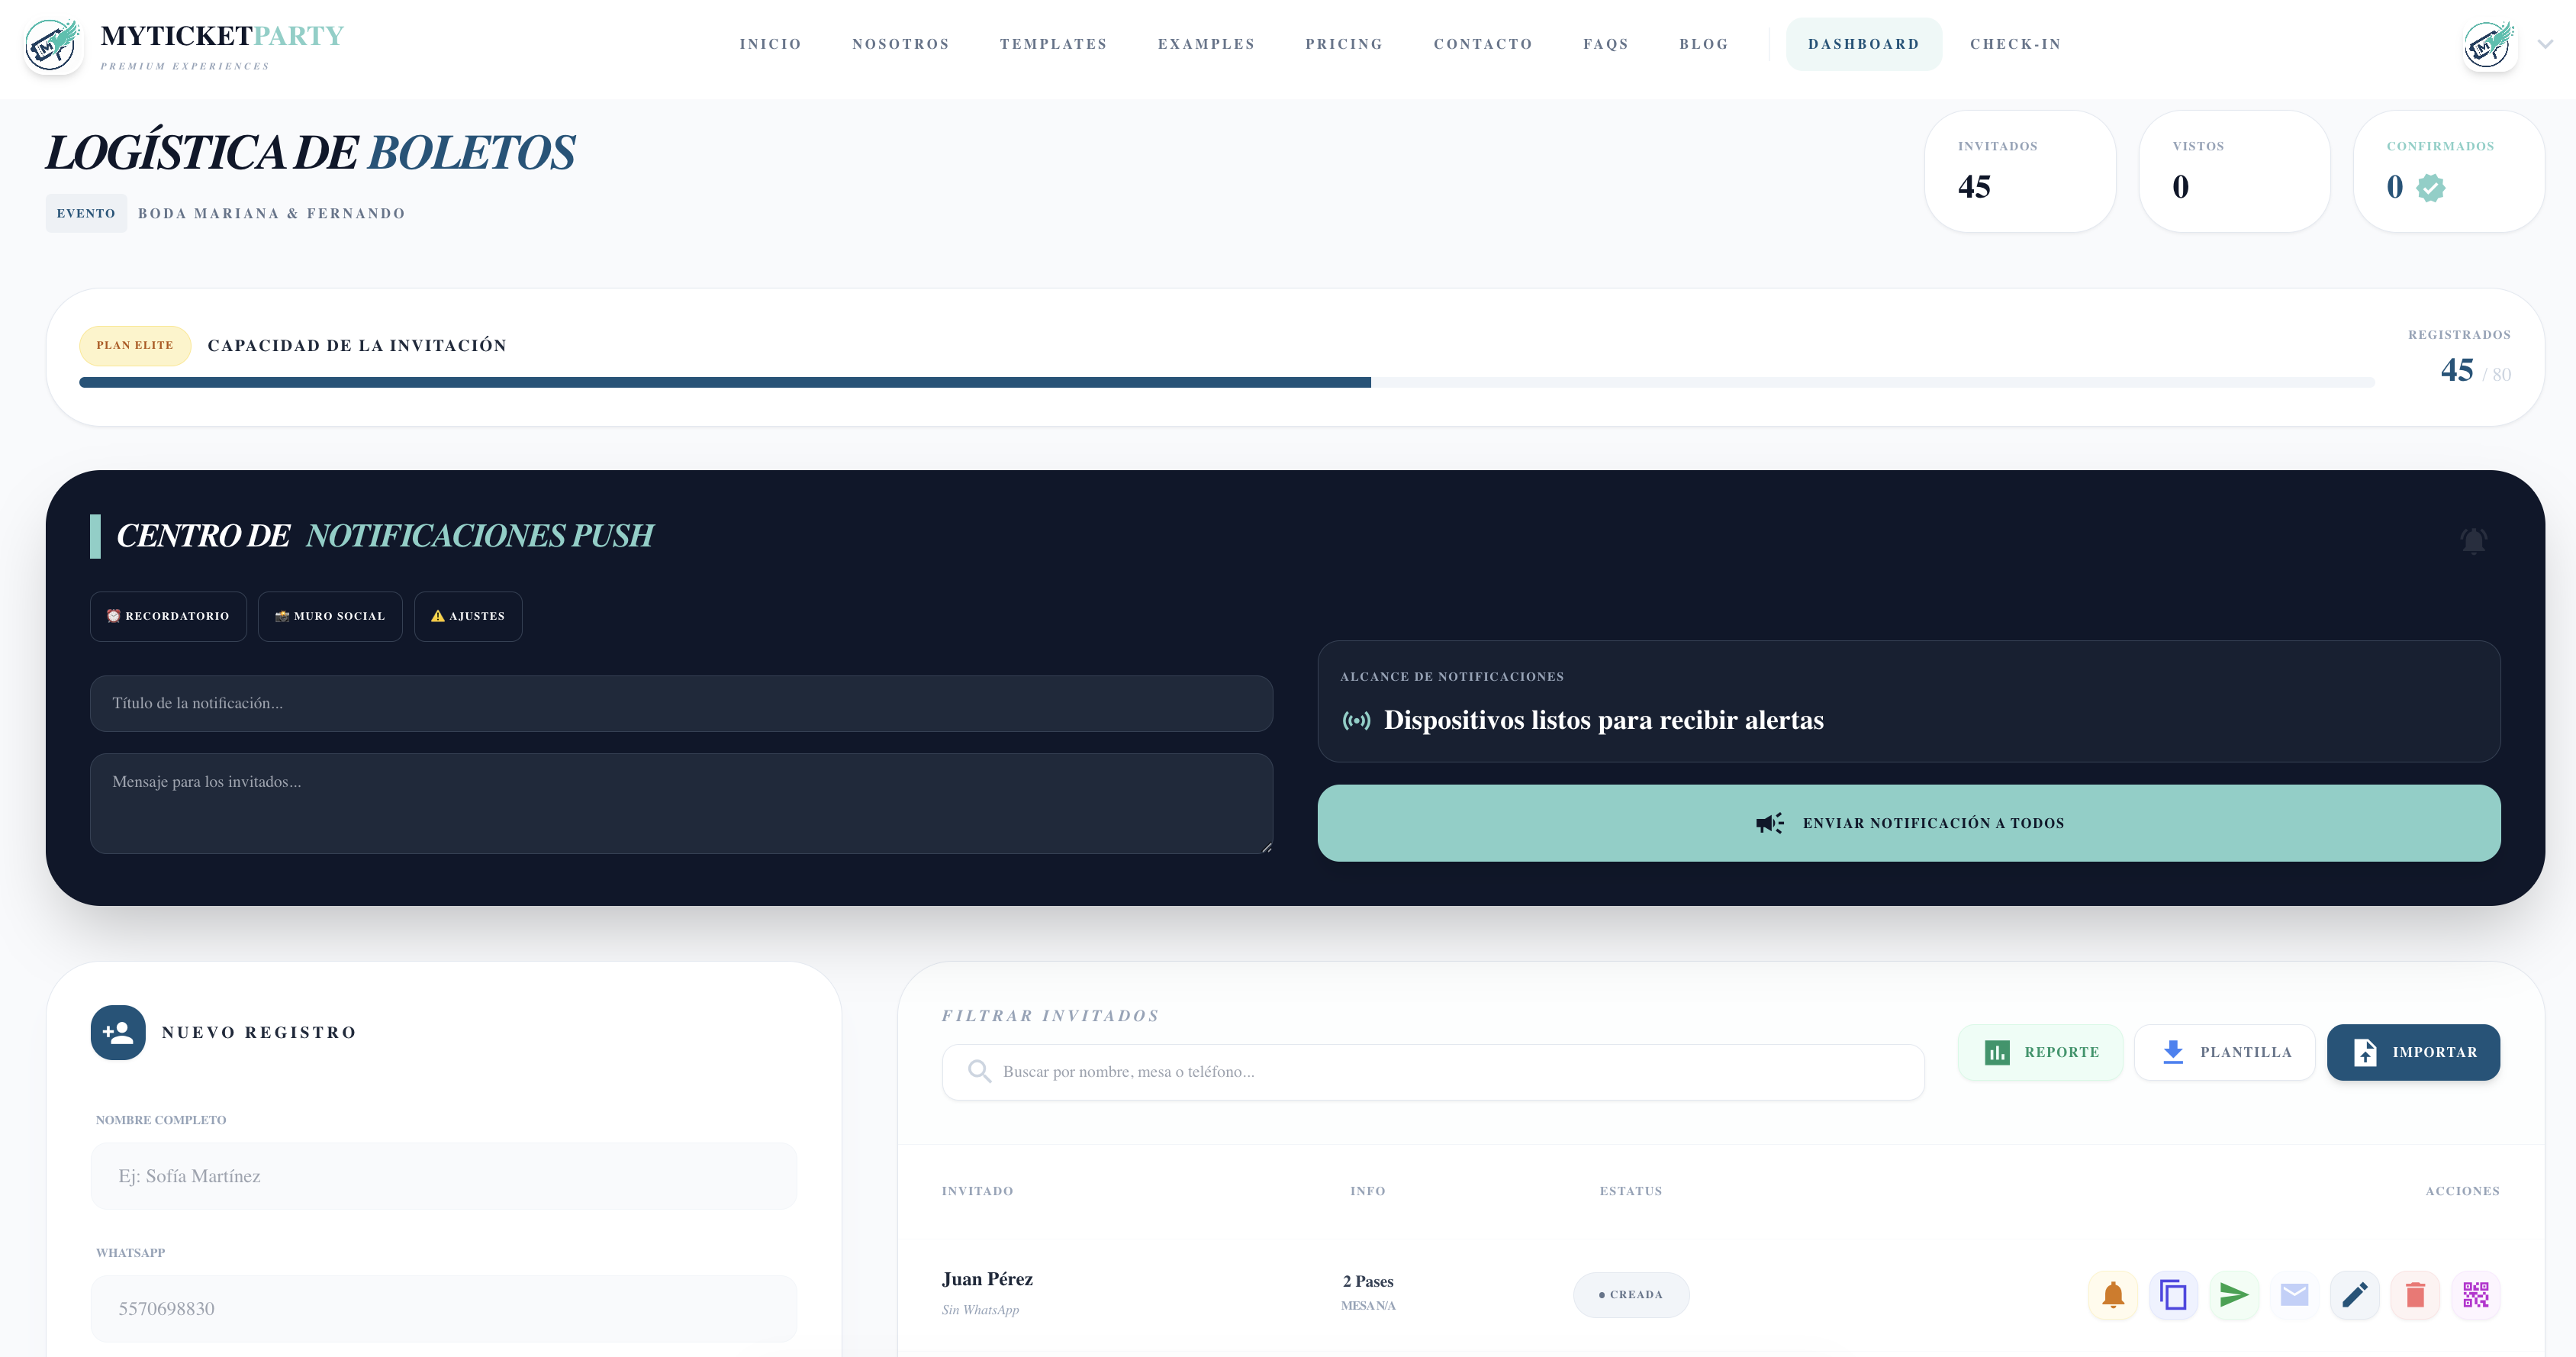Select the Ajustes notification preset

[468, 616]
